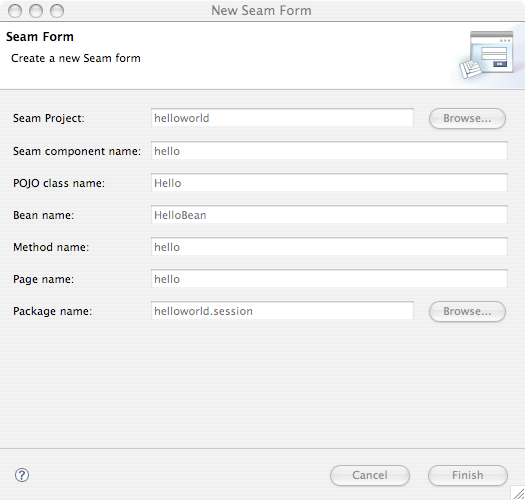Viewport: 525px width, 500px height.
Task: Minimize the New Seam Form window
Action: pyautogui.click(x=36, y=11)
